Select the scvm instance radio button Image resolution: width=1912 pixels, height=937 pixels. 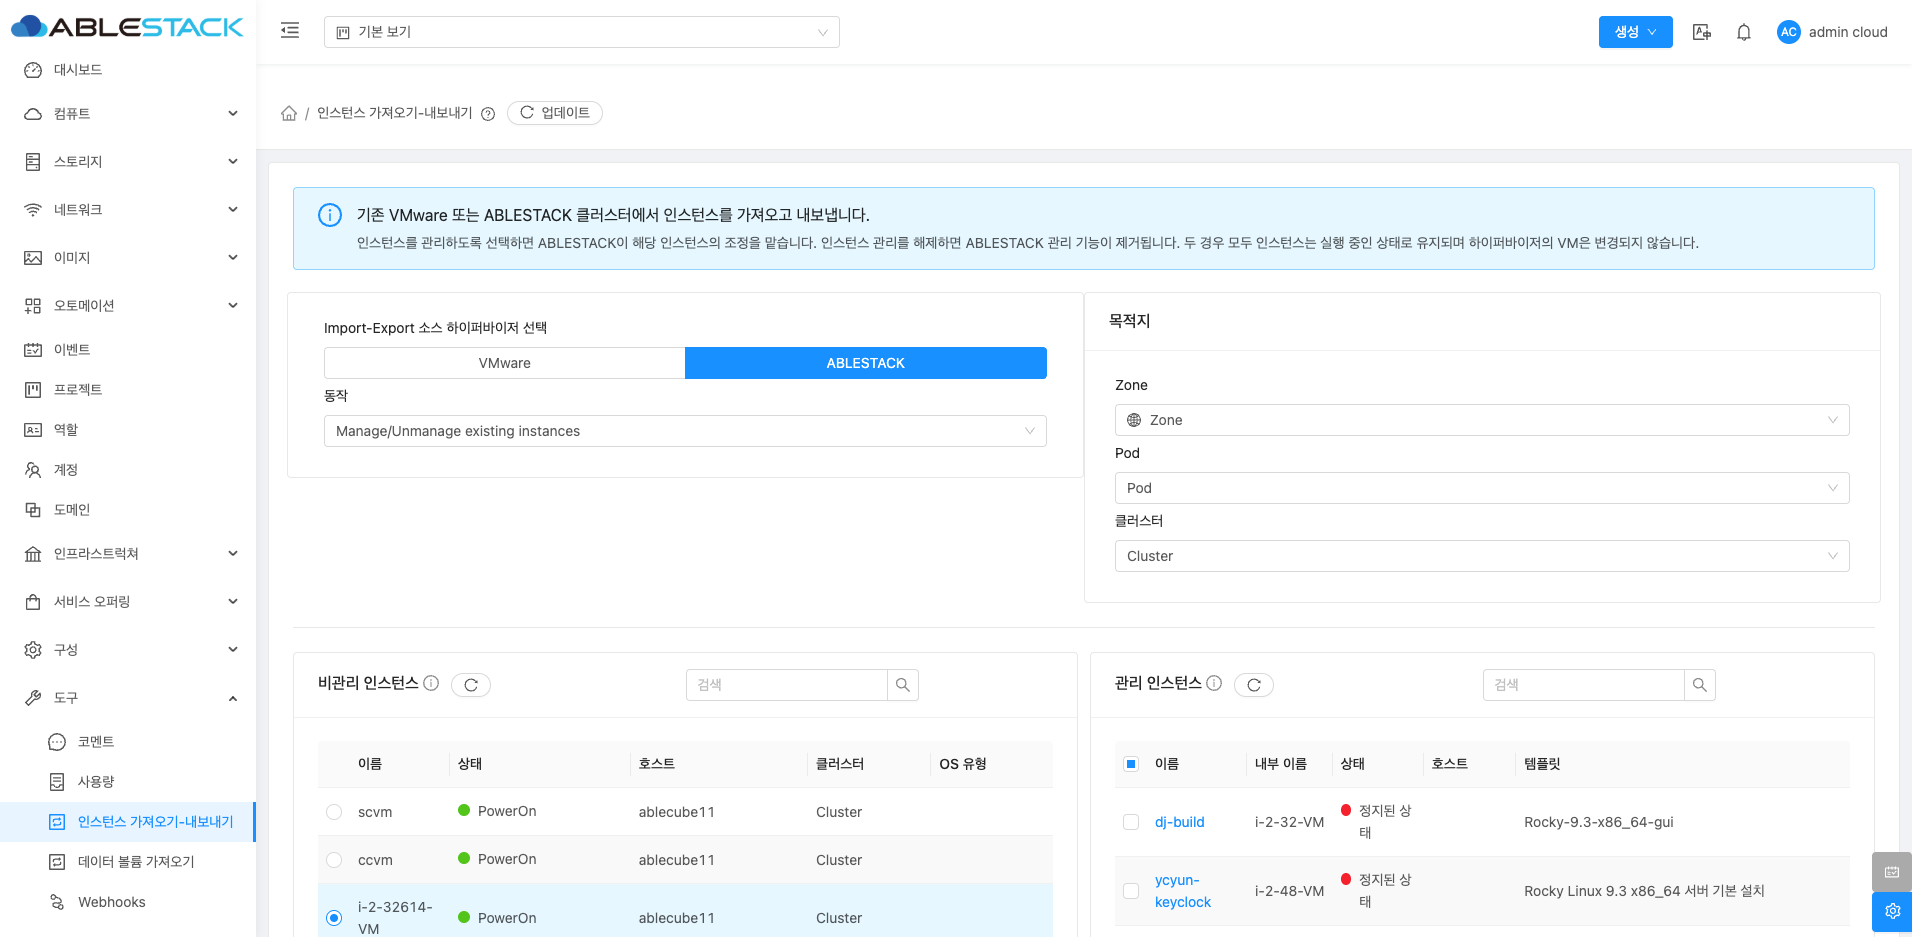click(334, 812)
